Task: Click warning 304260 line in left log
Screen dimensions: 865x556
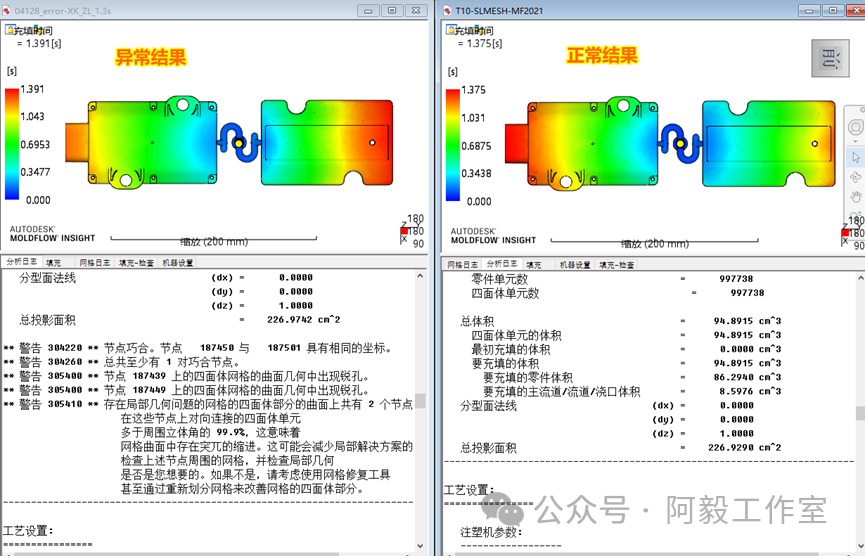Action: 122,362
